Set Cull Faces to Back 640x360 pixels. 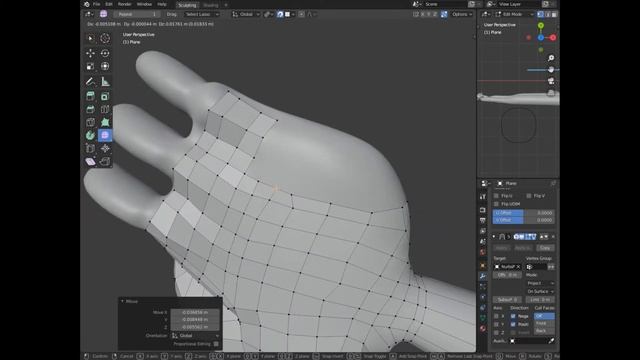pos(544,331)
